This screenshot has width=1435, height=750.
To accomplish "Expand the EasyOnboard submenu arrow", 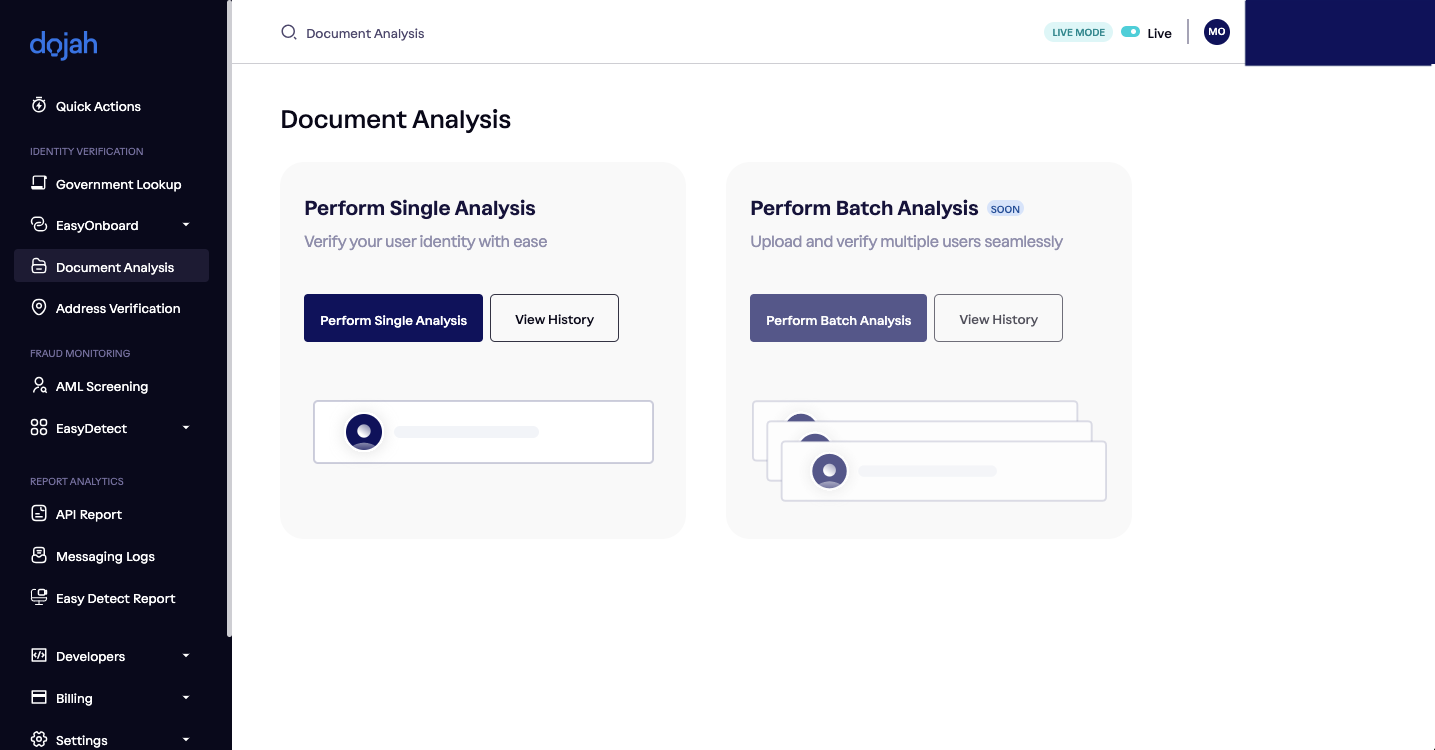I will tap(186, 225).
